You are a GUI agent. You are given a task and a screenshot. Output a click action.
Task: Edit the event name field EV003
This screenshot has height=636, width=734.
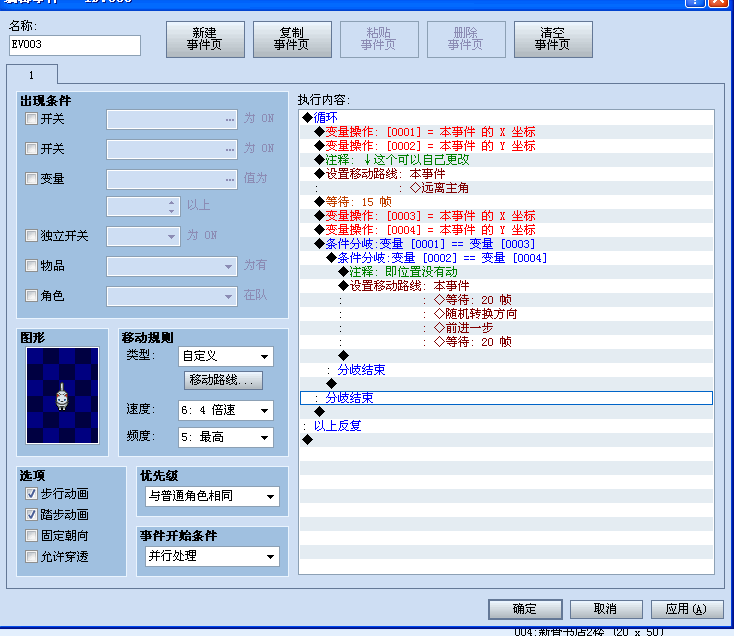click(x=74, y=45)
